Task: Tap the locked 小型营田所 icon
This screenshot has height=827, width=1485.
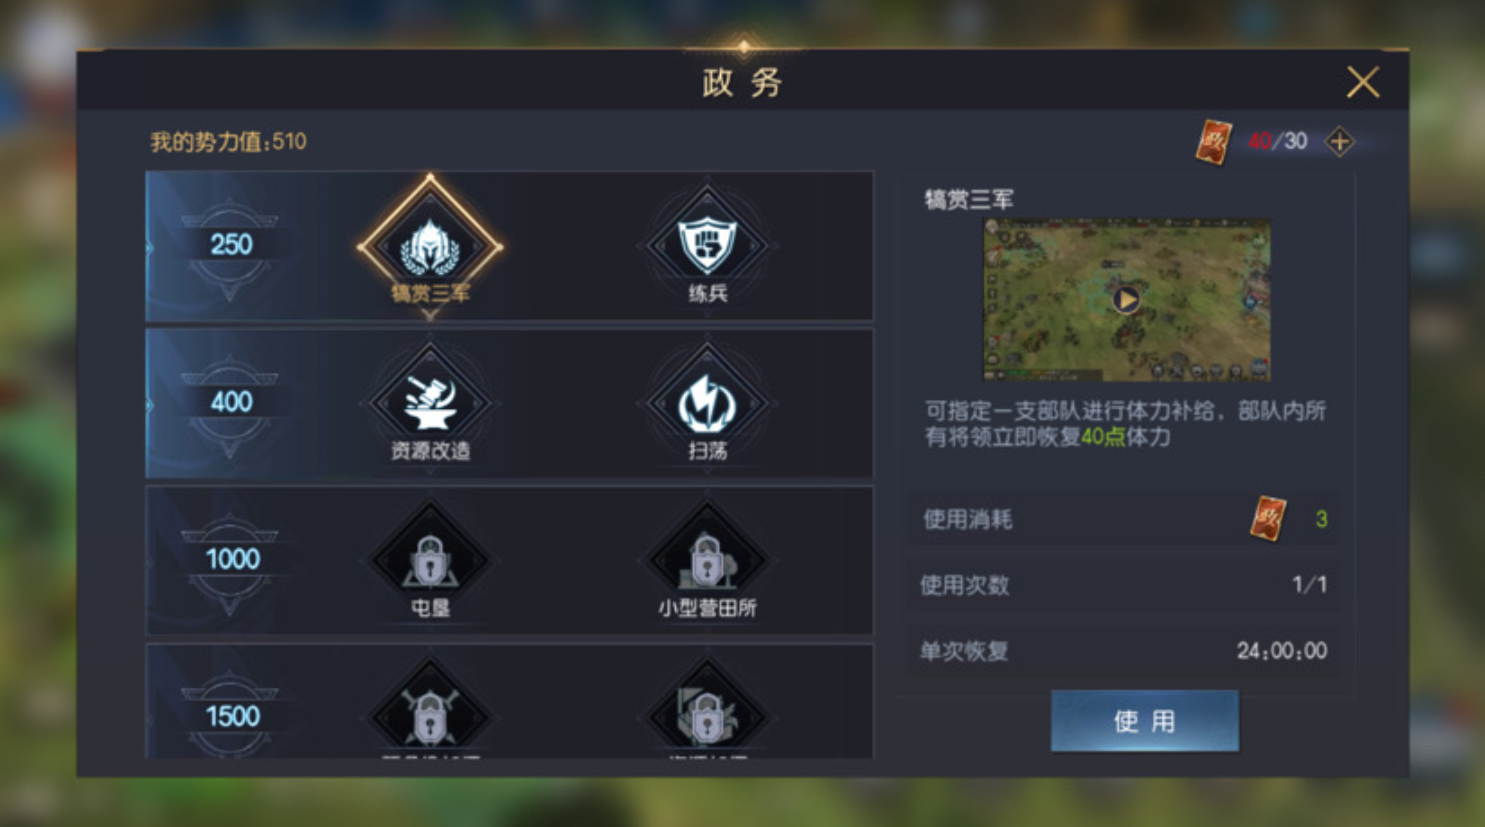Action: tap(707, 560)
